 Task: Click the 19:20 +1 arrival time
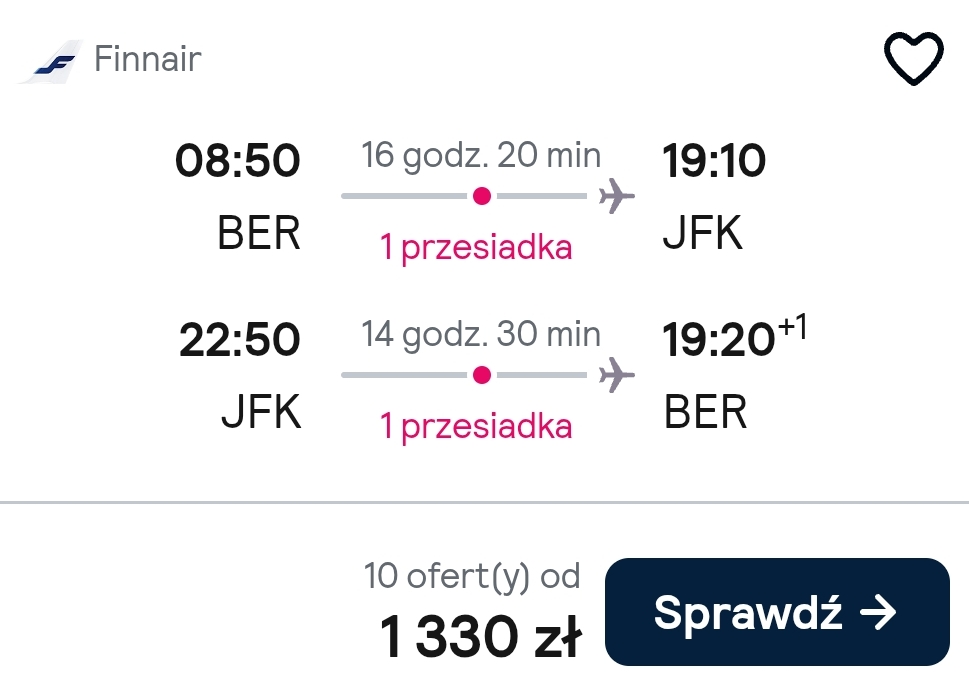click(734, 337)
